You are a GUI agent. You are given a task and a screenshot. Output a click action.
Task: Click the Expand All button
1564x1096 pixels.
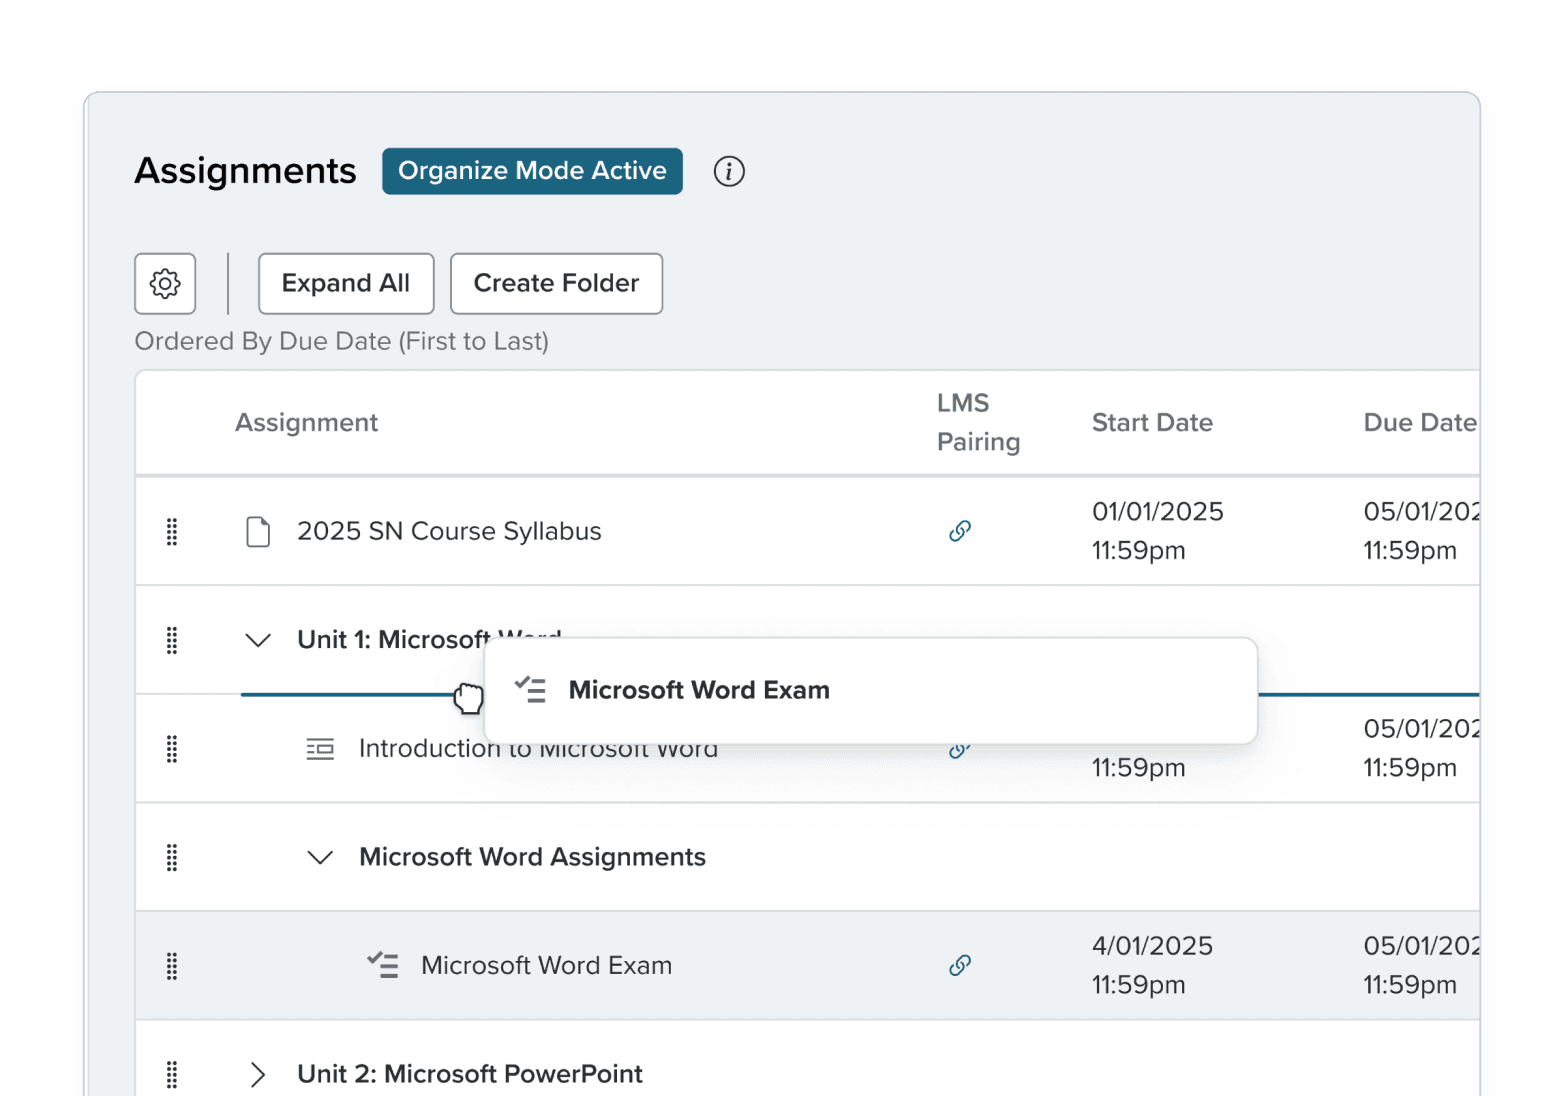coord(346,284)
